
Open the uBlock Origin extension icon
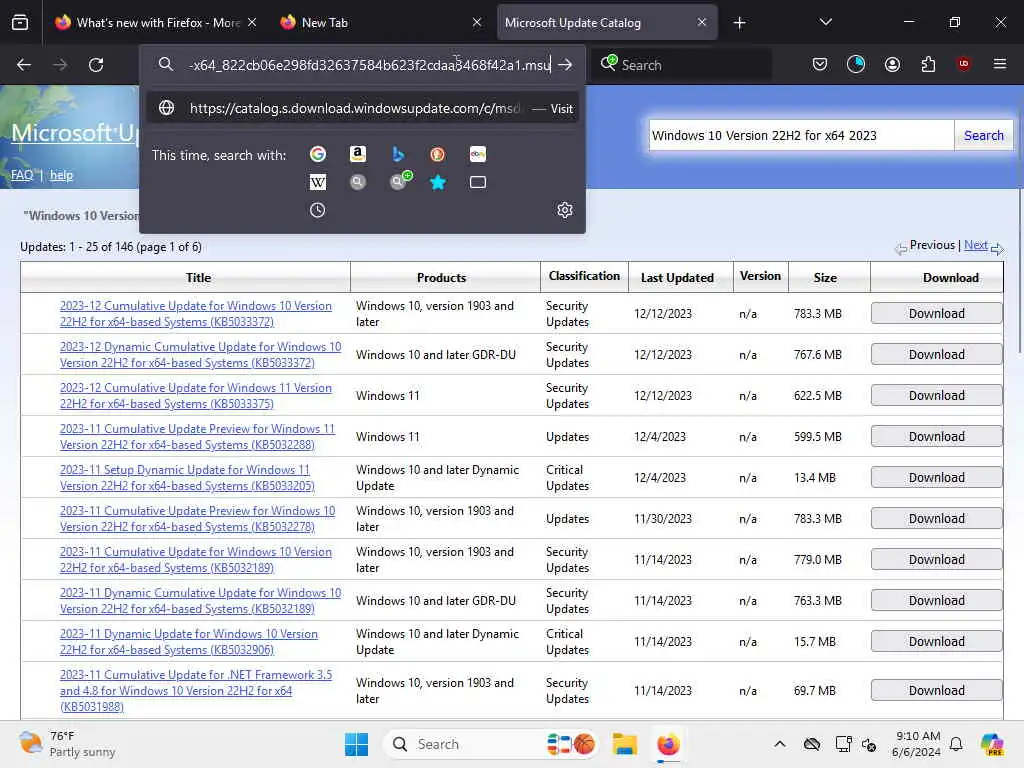coord(963,63)
